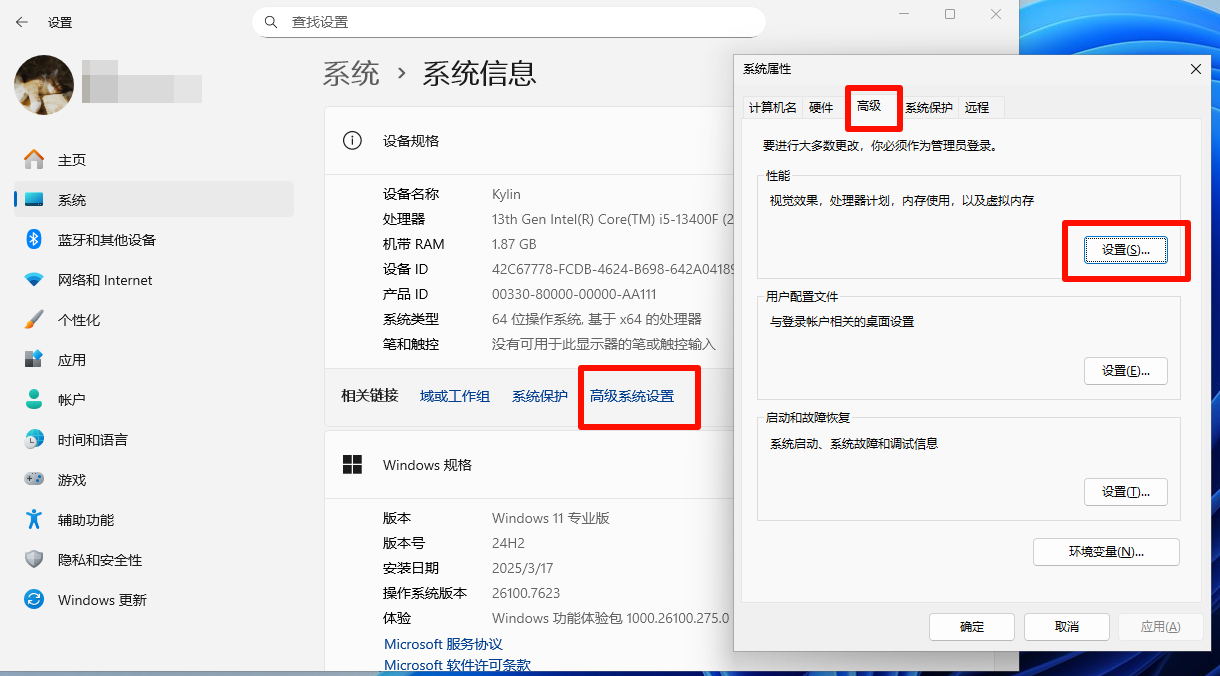
Task: Click the search magnifier icon in Settings
Action: [x=271, y=21]
